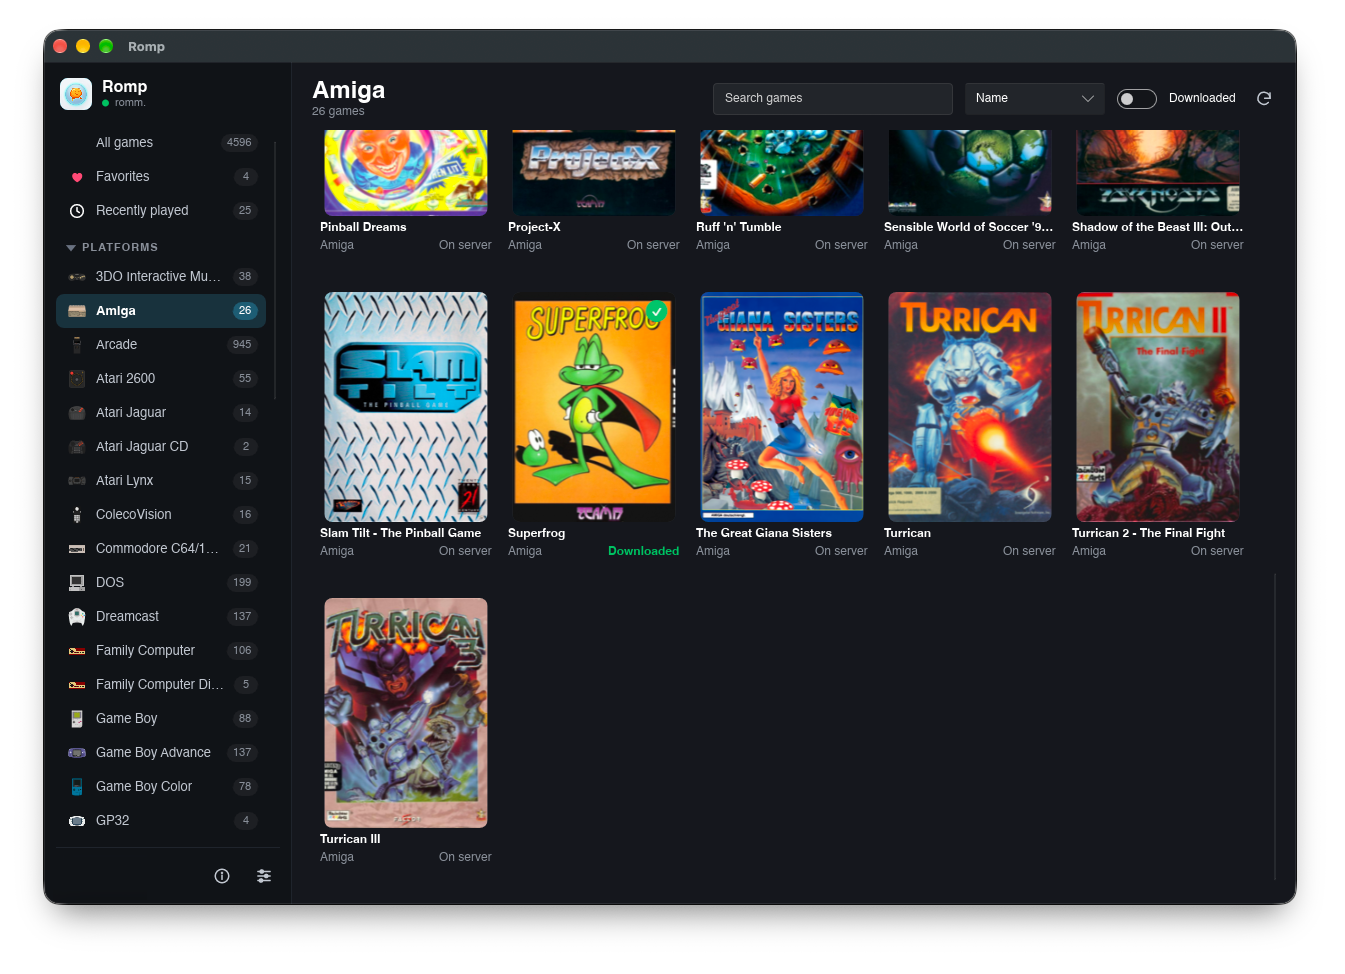Select All games in sidebar

coord(161,143)
